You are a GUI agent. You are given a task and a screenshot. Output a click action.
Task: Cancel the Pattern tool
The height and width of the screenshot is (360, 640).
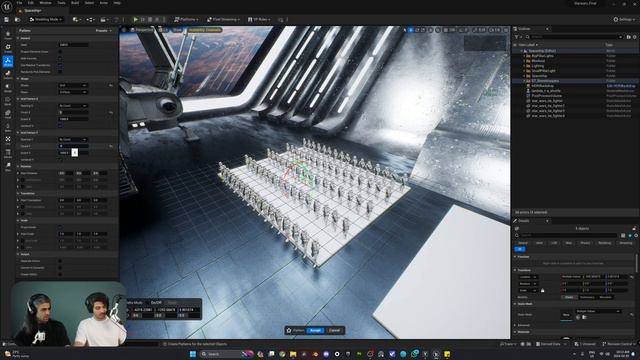coord(334,331)
